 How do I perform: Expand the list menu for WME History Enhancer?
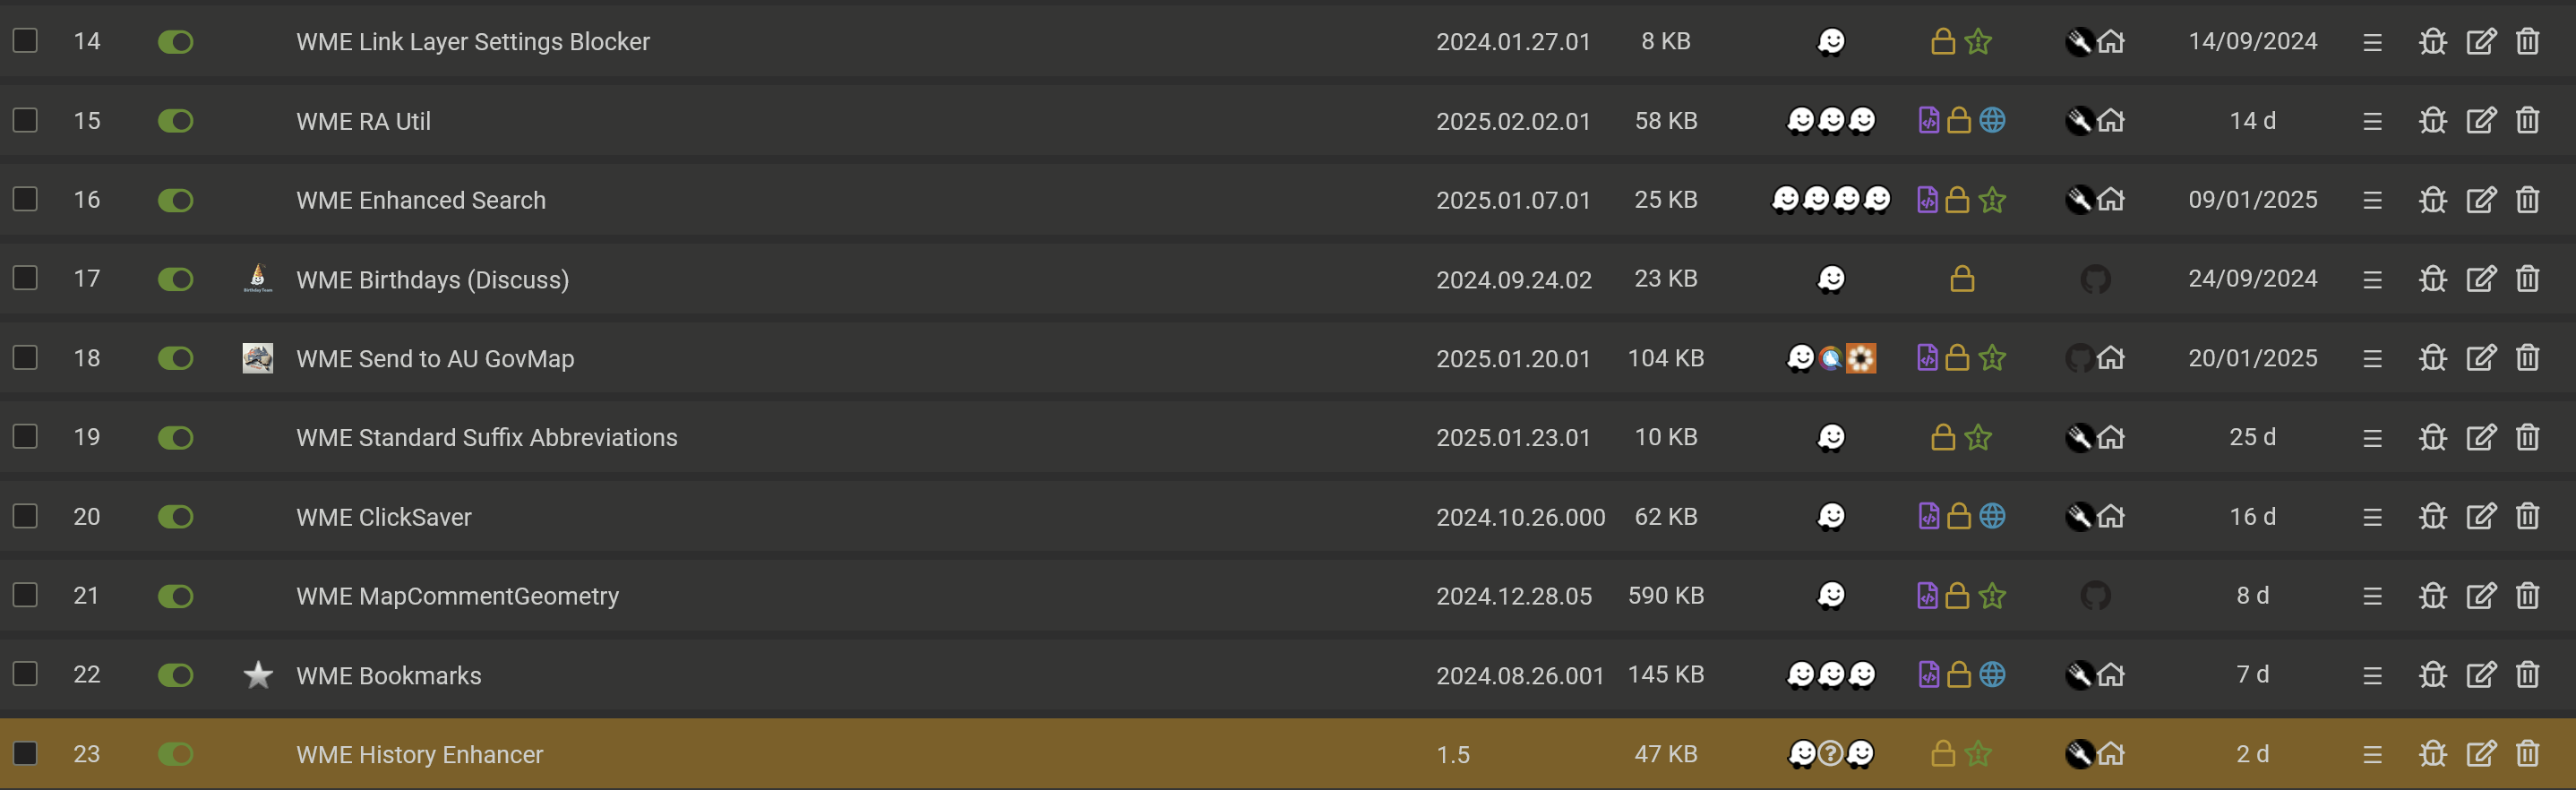tap(2372, 754)
